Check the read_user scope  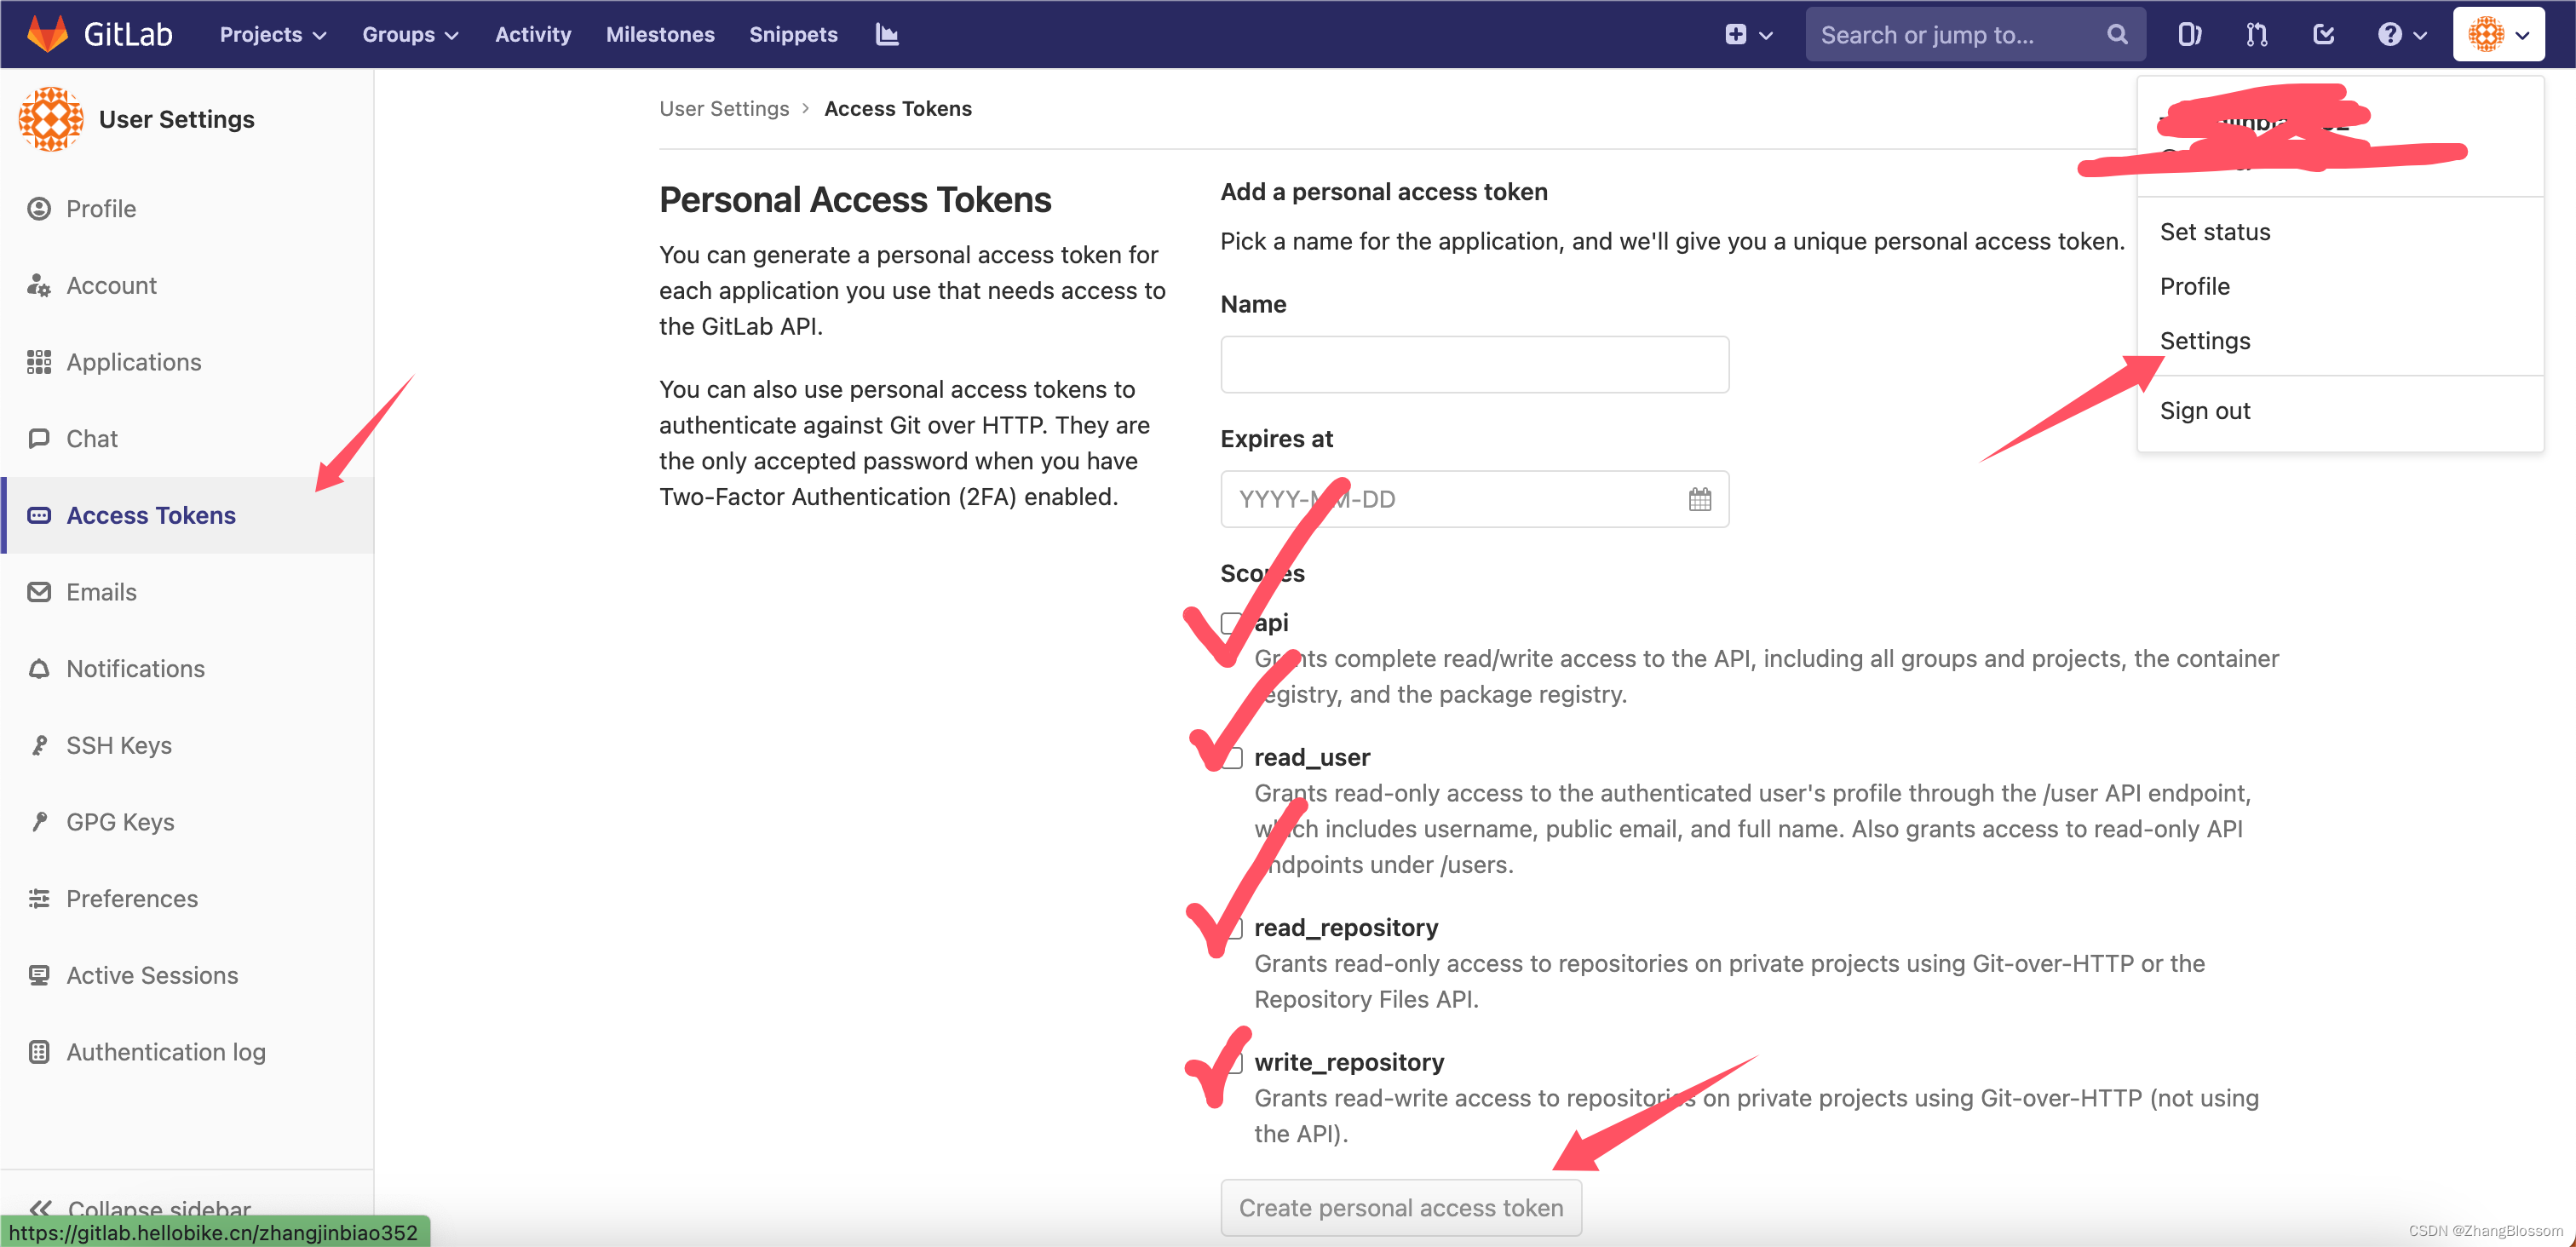pyautogui.click(x=1233, y=758)
